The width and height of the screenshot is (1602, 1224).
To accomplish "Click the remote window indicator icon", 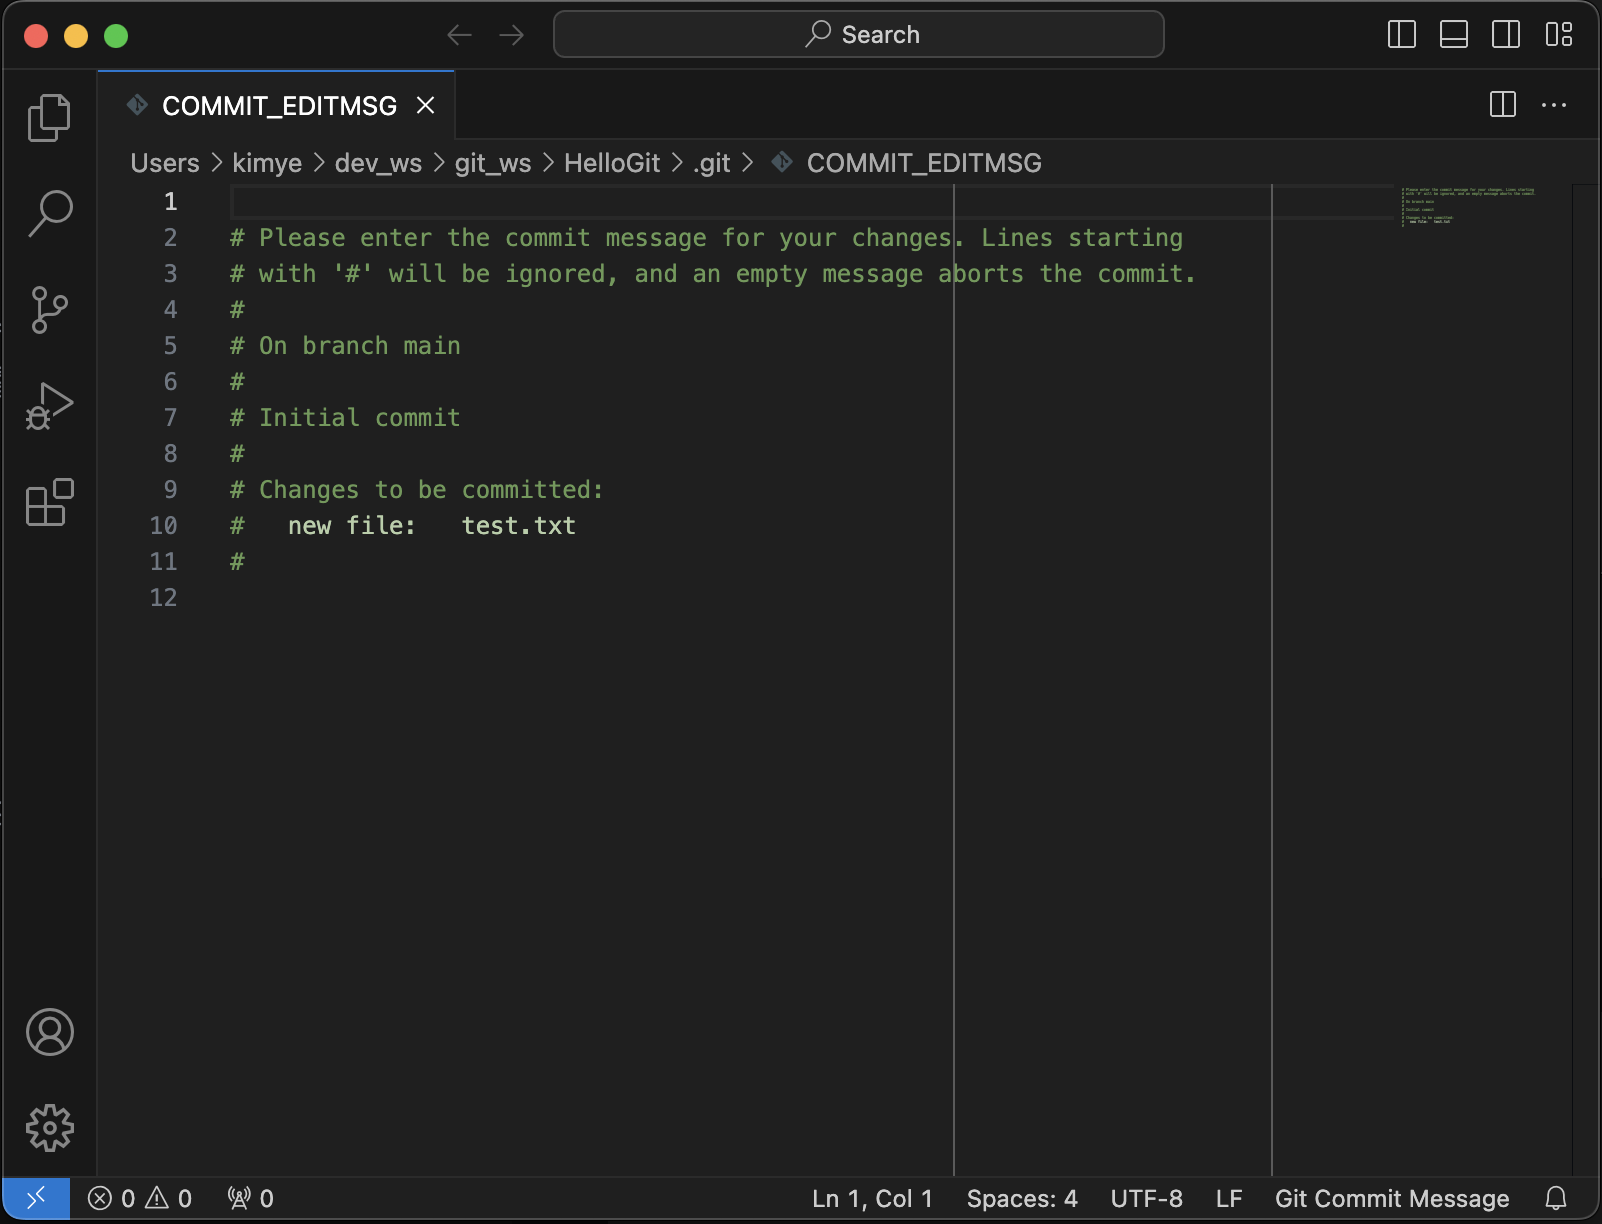I will click(36, 1198).
